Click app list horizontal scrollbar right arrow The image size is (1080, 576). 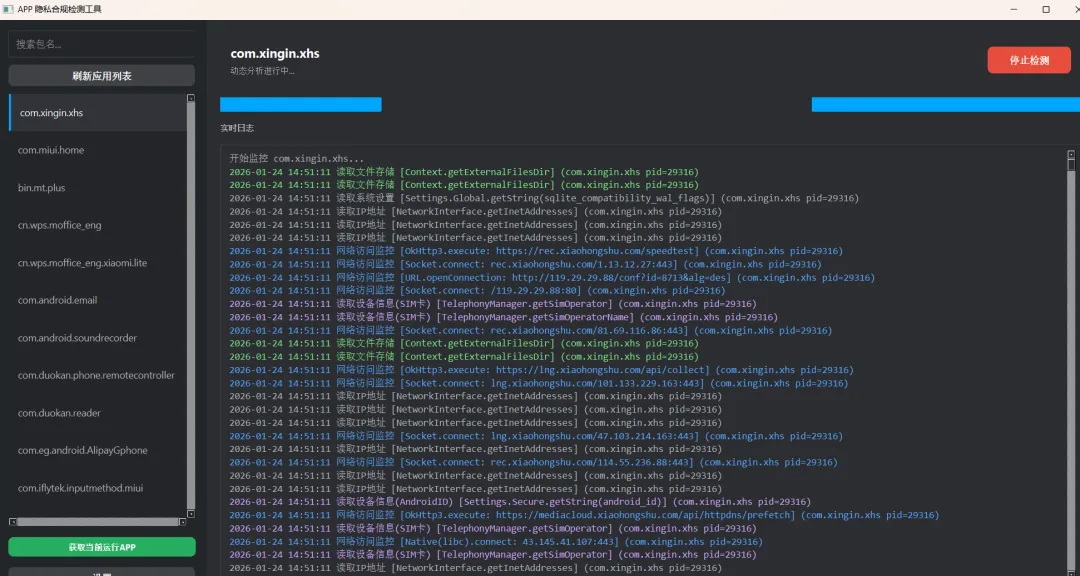(x=183, y=522)
